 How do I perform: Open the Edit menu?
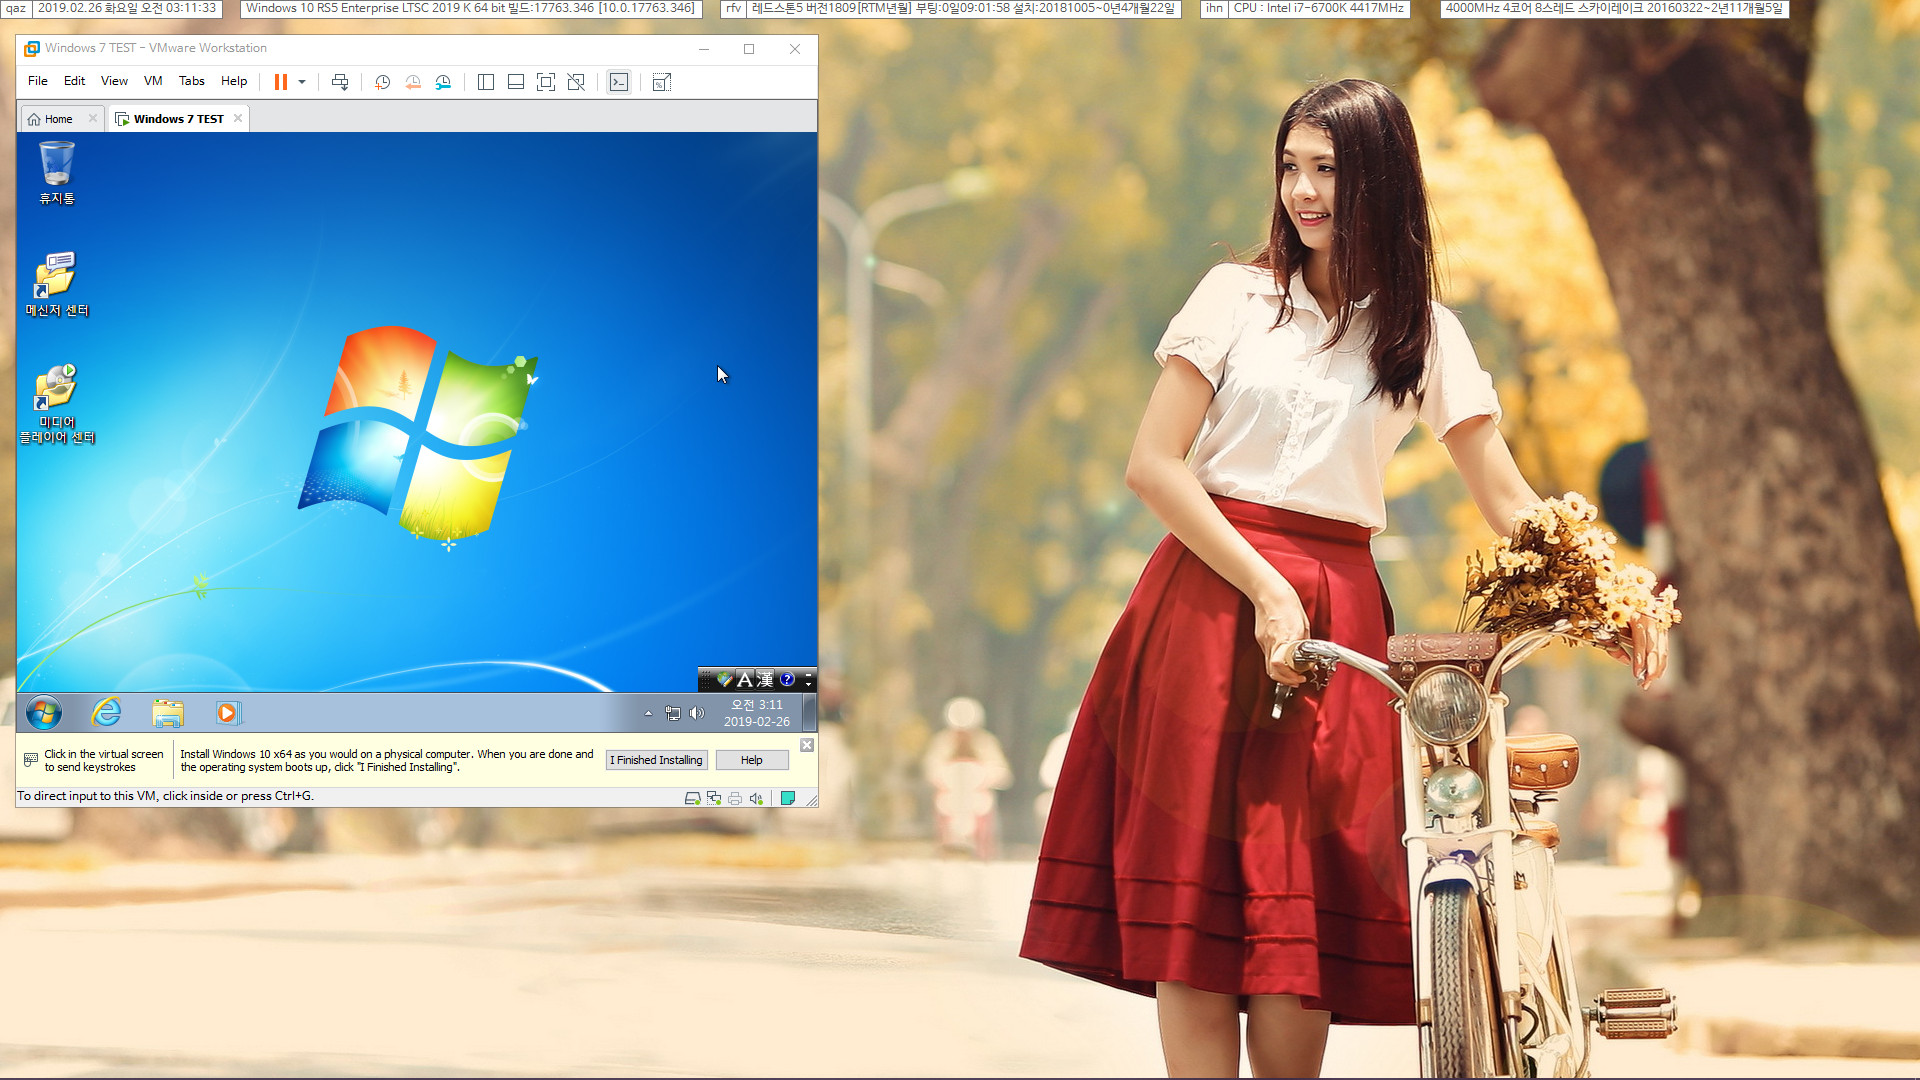[74, 81]
